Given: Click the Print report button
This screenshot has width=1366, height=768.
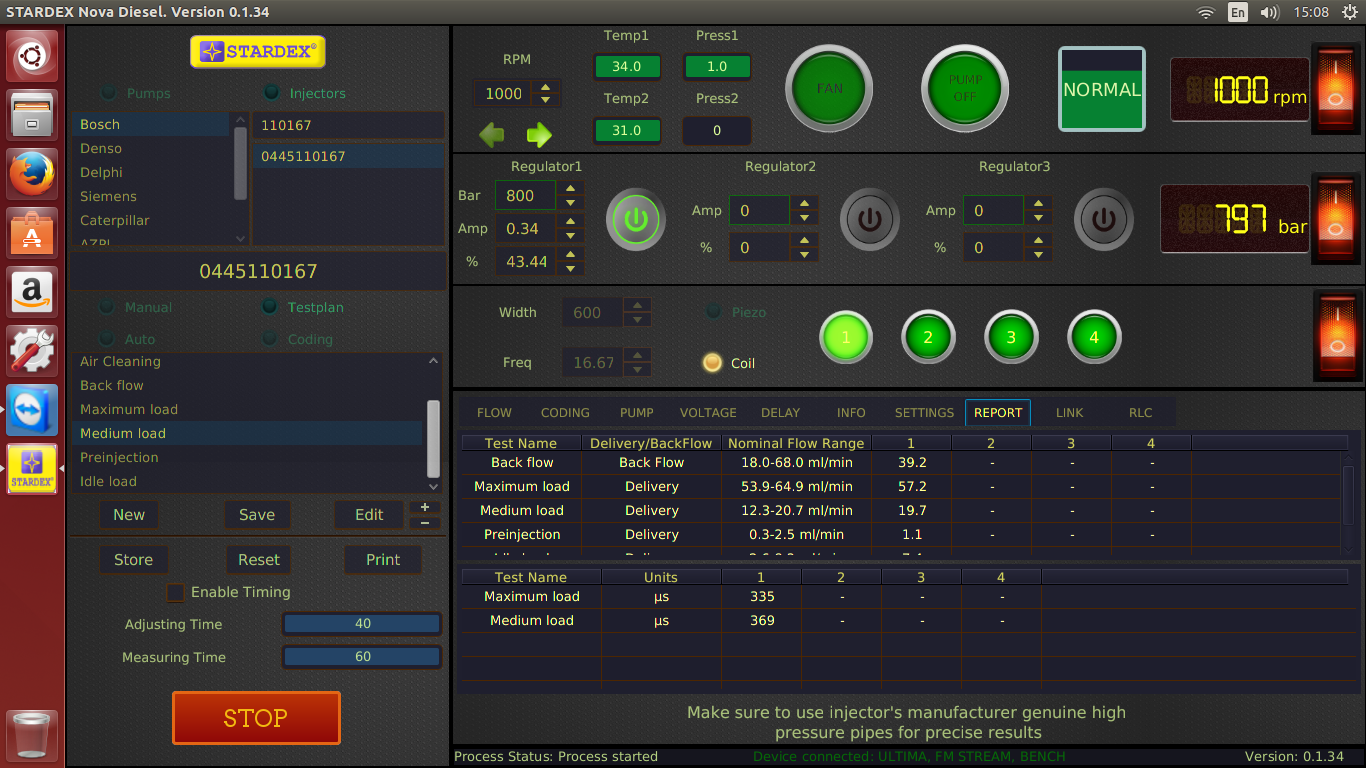Looking at the screenshot, I should 383,560.
